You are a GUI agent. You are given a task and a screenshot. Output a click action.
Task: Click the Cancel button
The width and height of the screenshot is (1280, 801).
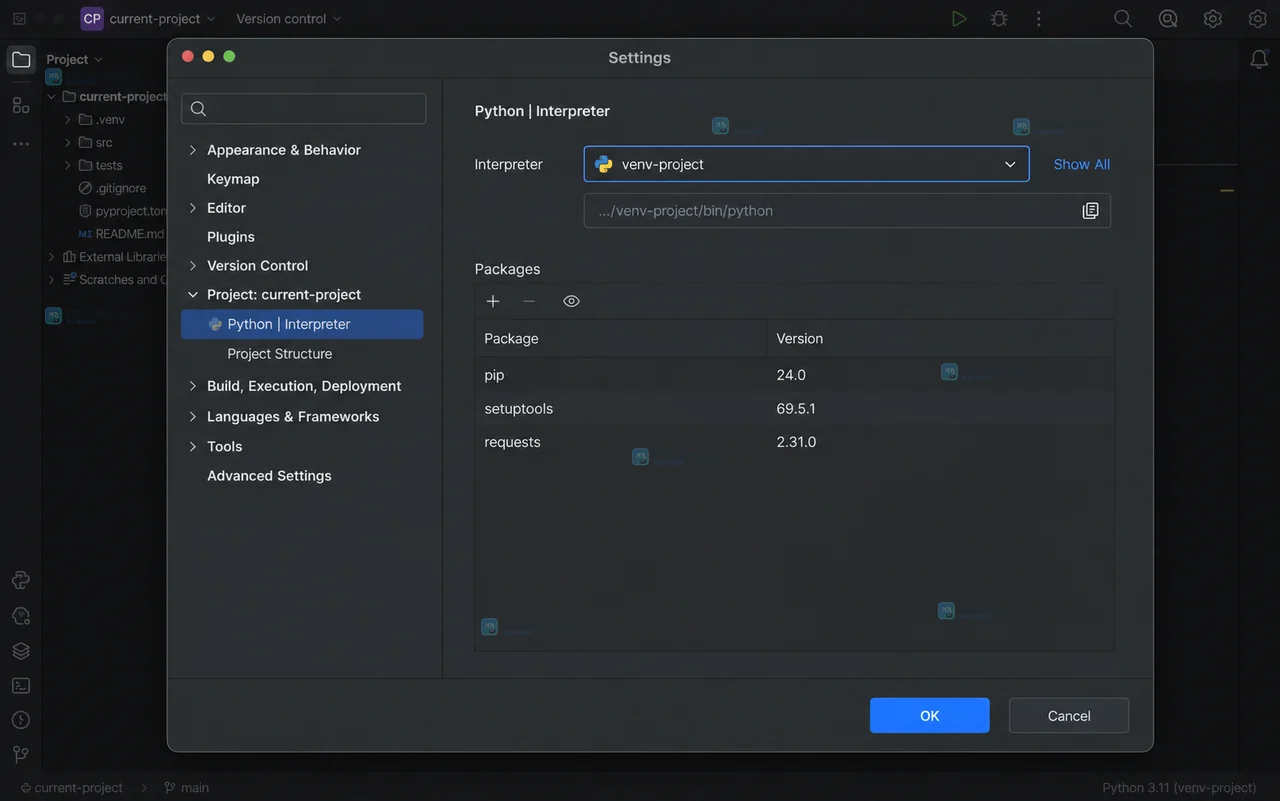pos(1069,716)
